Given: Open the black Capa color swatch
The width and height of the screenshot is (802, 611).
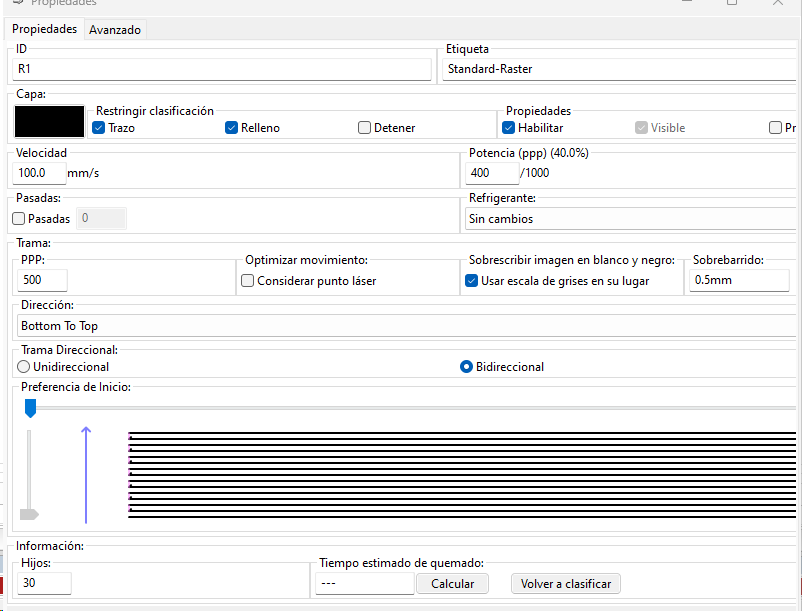Looking at the screenshot, I should (49, 121).
